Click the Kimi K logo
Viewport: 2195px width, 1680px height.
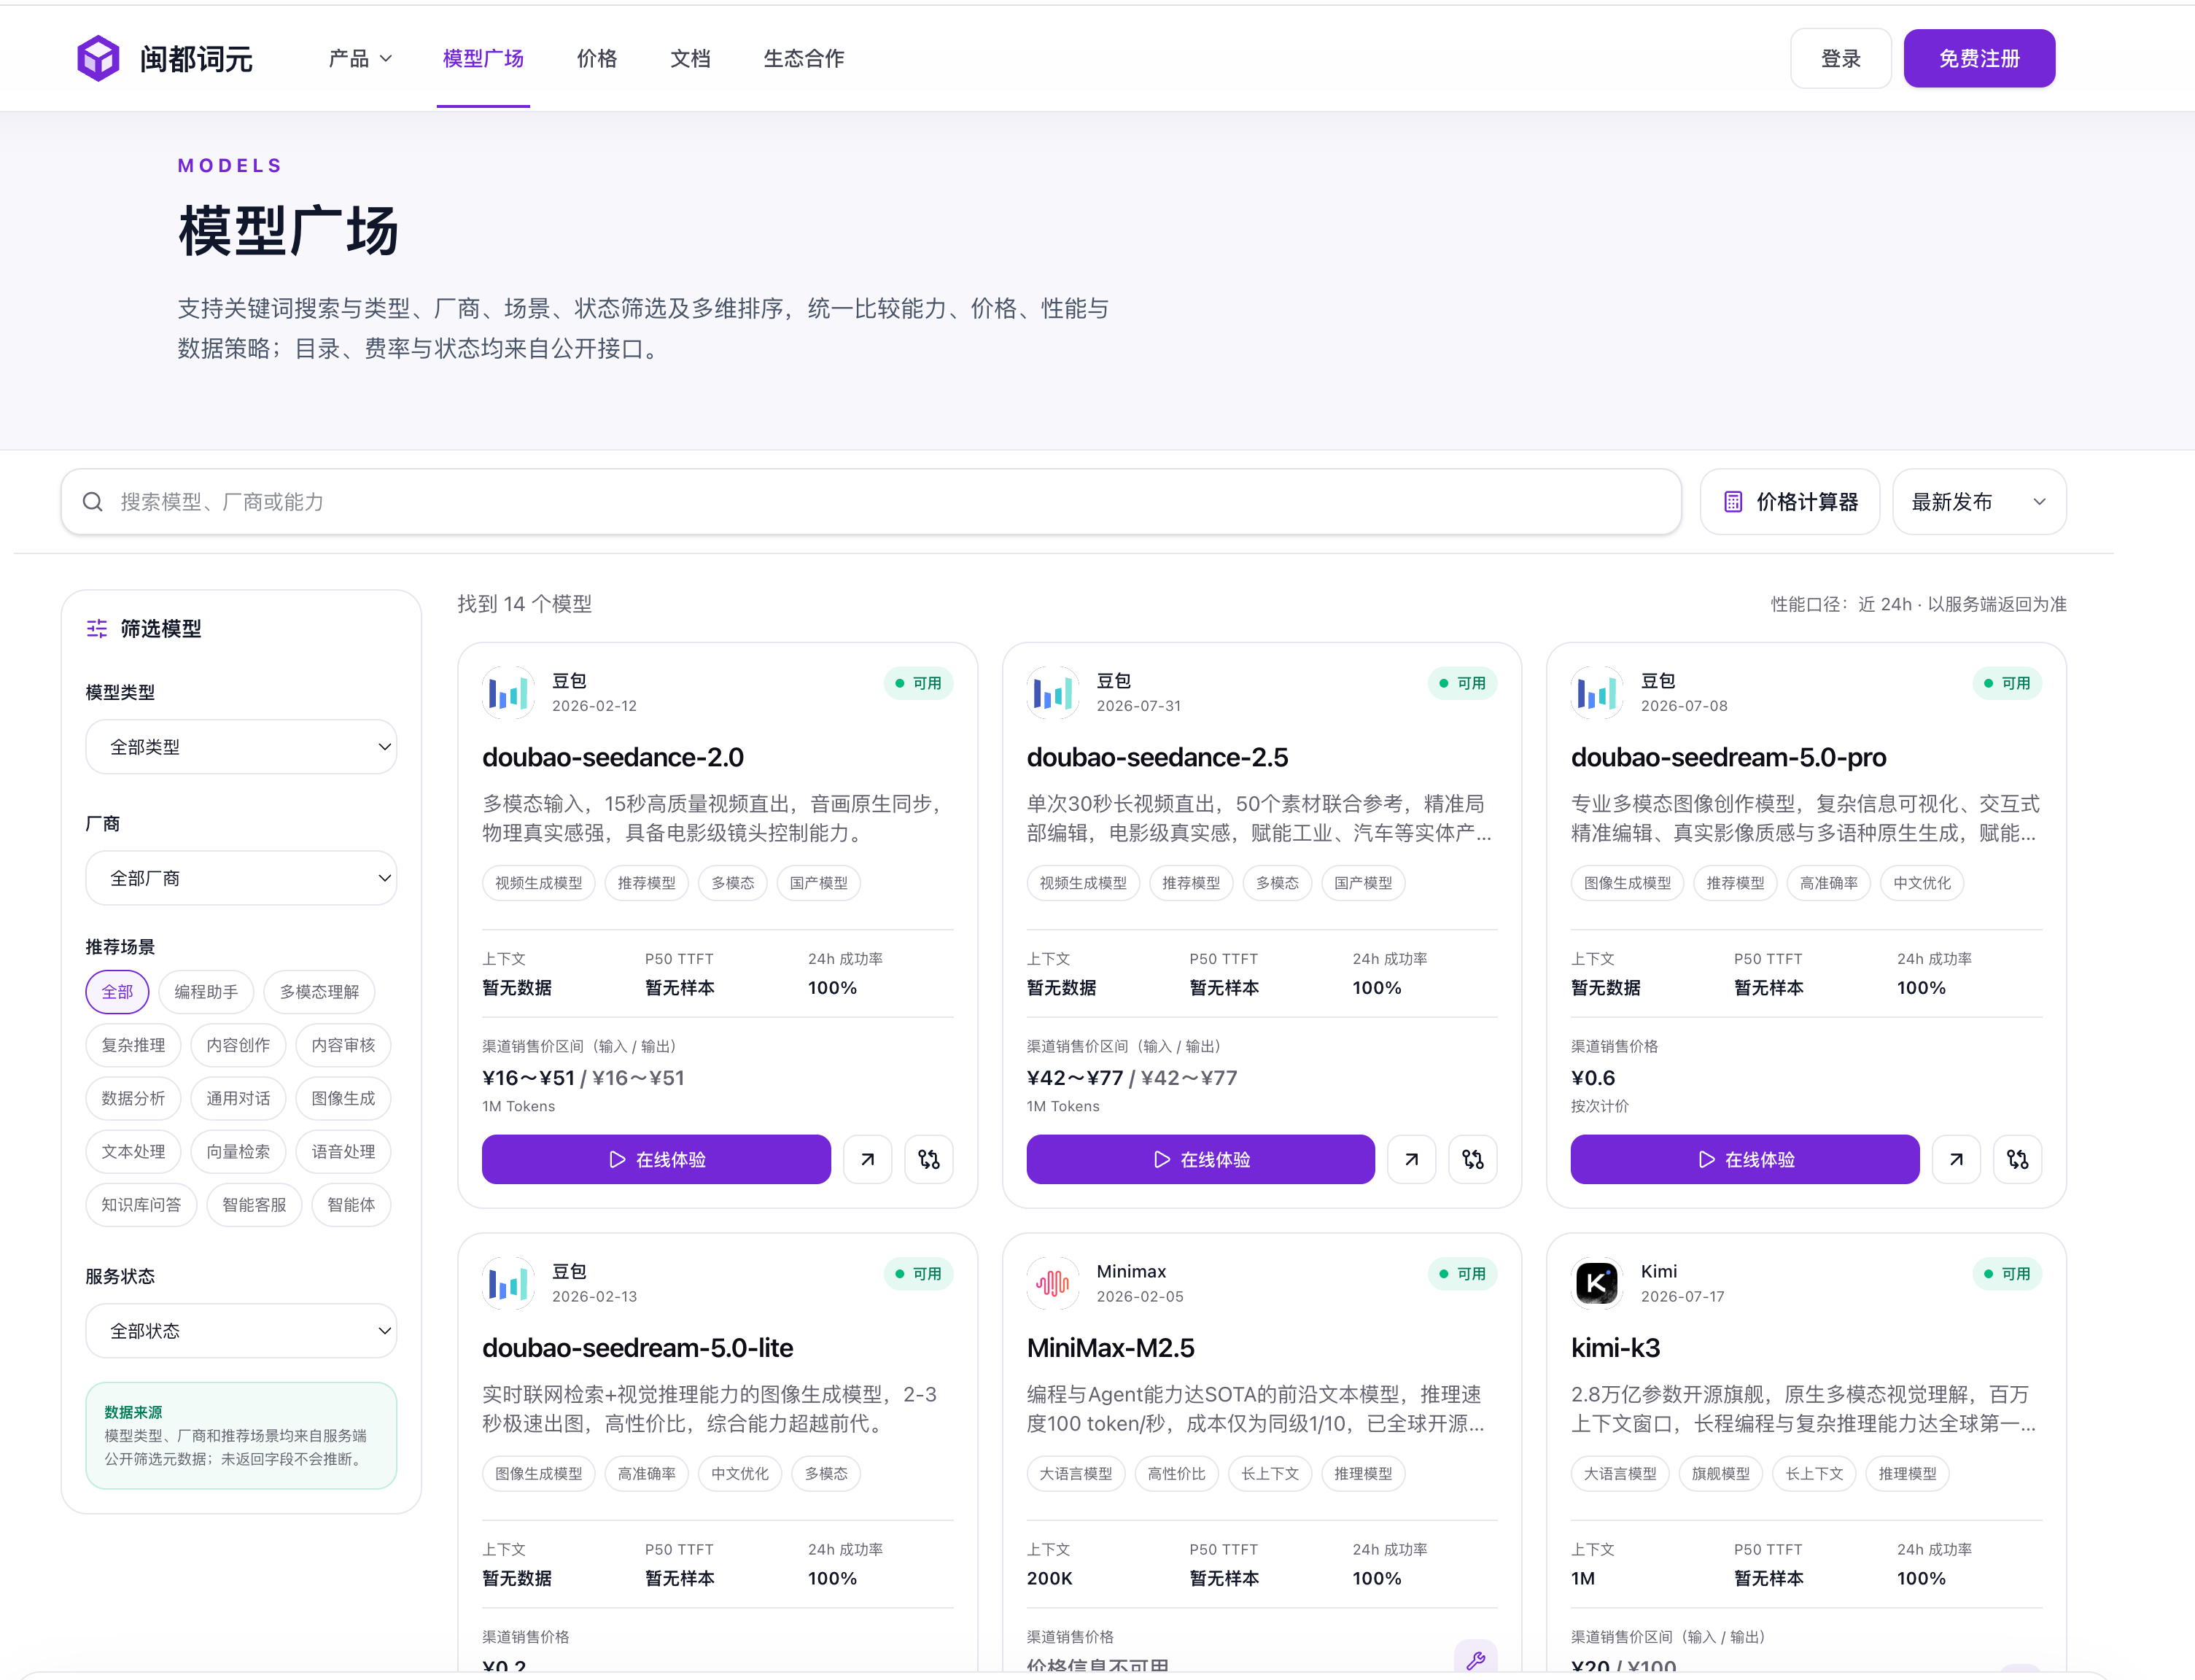(x=1596, y=1283)
